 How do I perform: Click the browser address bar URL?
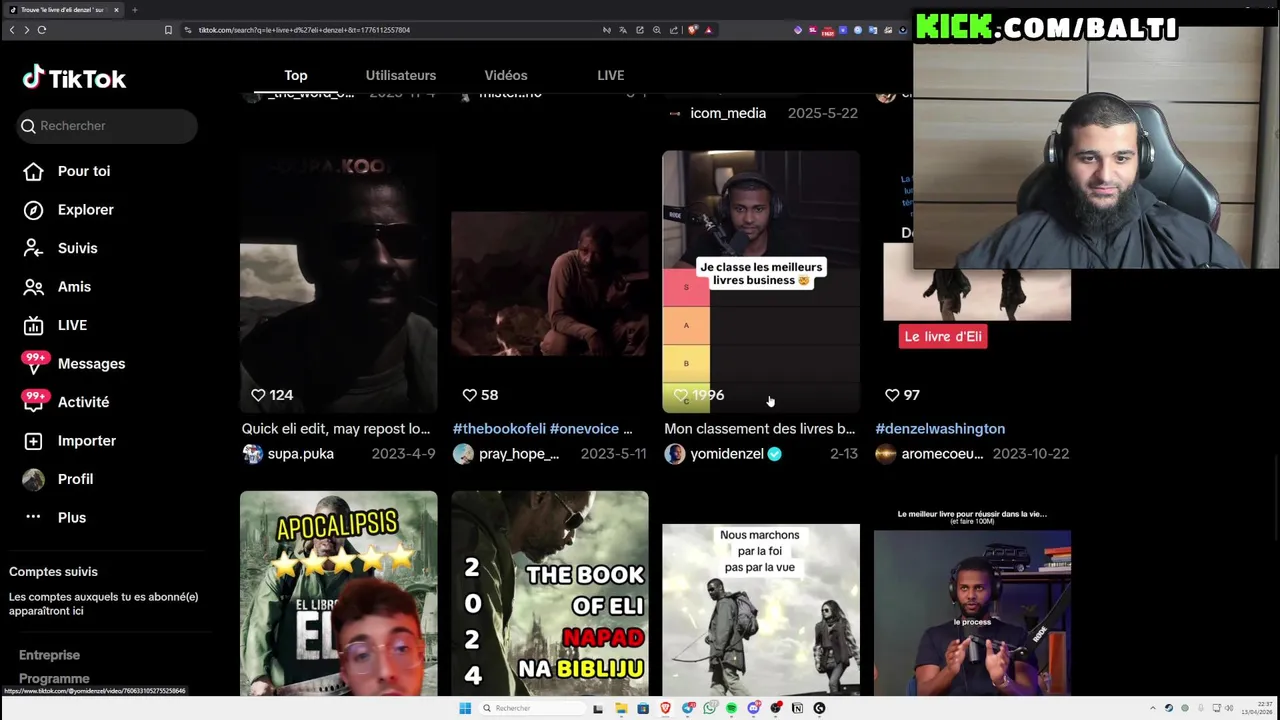pyautogui.click(x=304, y=30)
